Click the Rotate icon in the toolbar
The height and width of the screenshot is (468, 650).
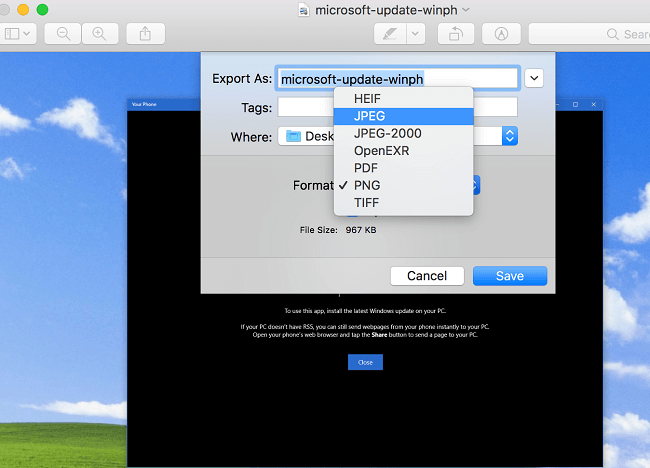coord(456,34)
